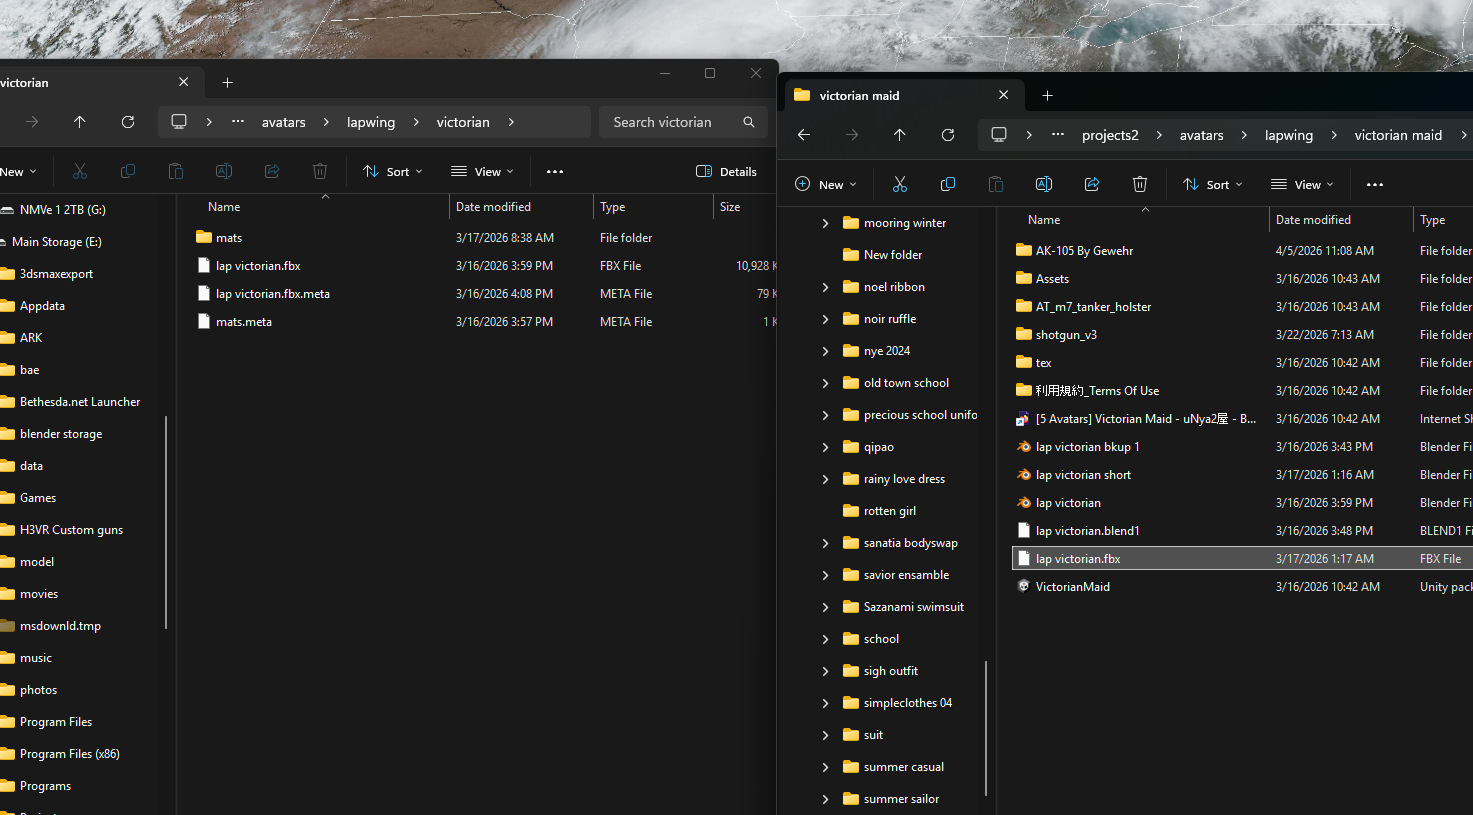Image resolution: width=1473 pixels, height=815 pixels.
Task: Add a new tab beside victorian maid tab
Action: pyautogui.click(x=1047, y=96)
